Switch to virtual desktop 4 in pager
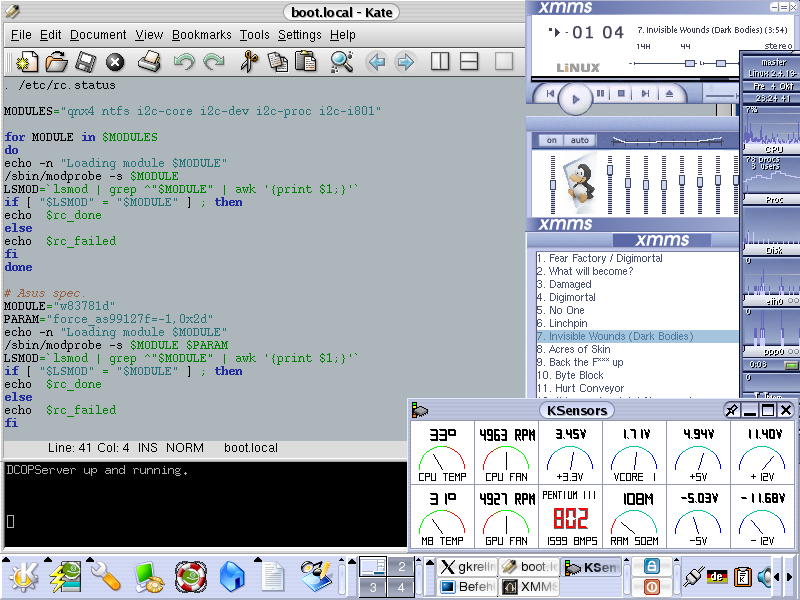This screenshot has width=800, height=600. point(401,586)
